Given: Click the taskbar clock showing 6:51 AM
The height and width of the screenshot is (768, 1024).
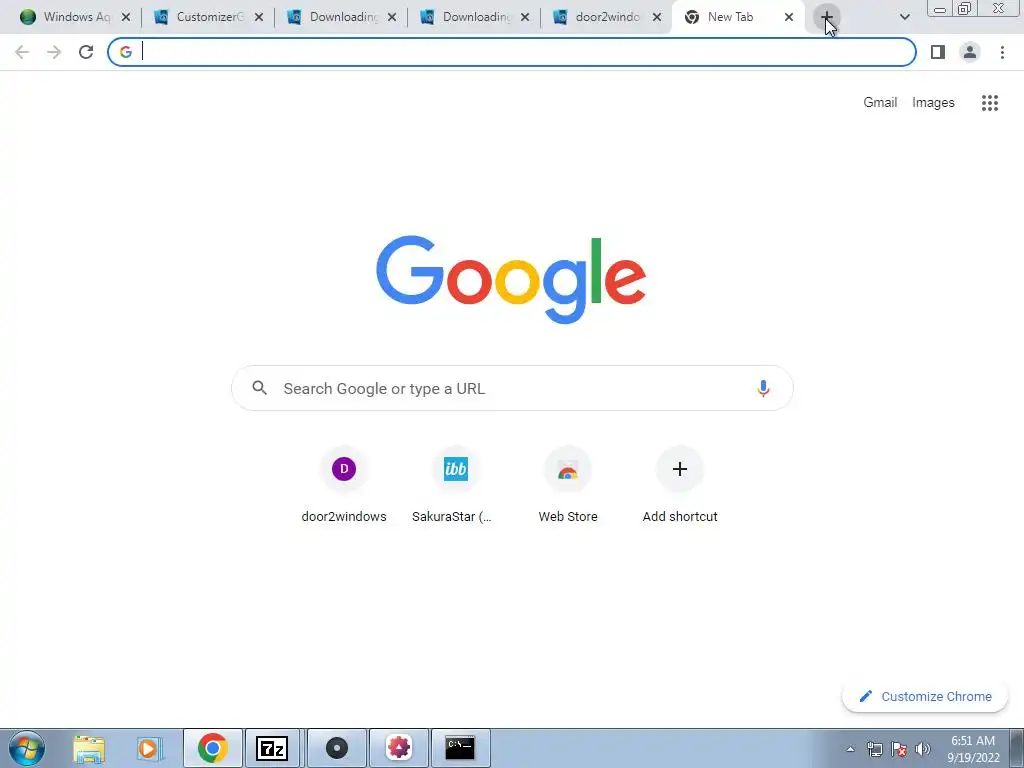Looking at the screenshot, I should coord(973,749).
